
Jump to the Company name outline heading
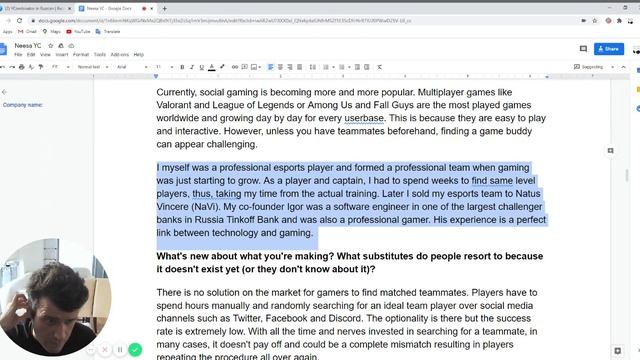23,105
